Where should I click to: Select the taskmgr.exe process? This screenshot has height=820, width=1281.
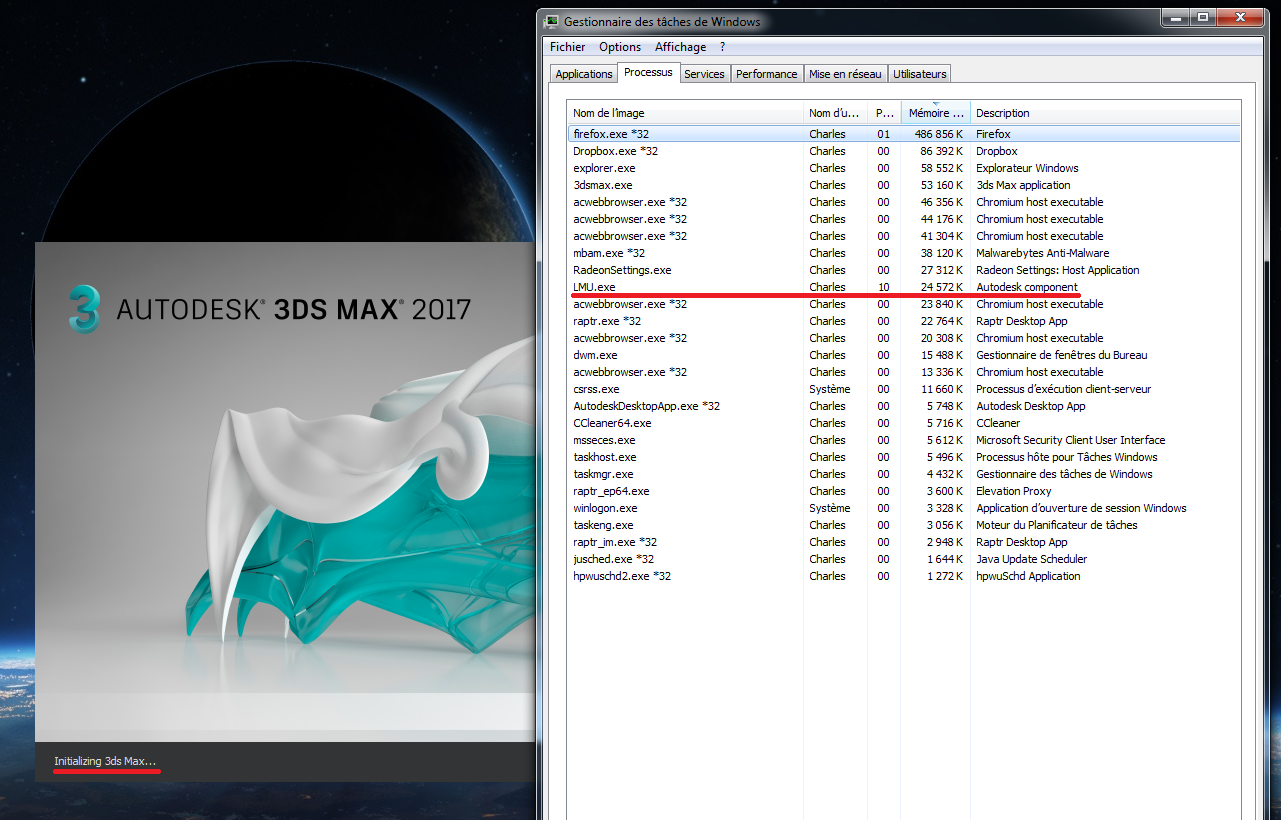[904, 474]
